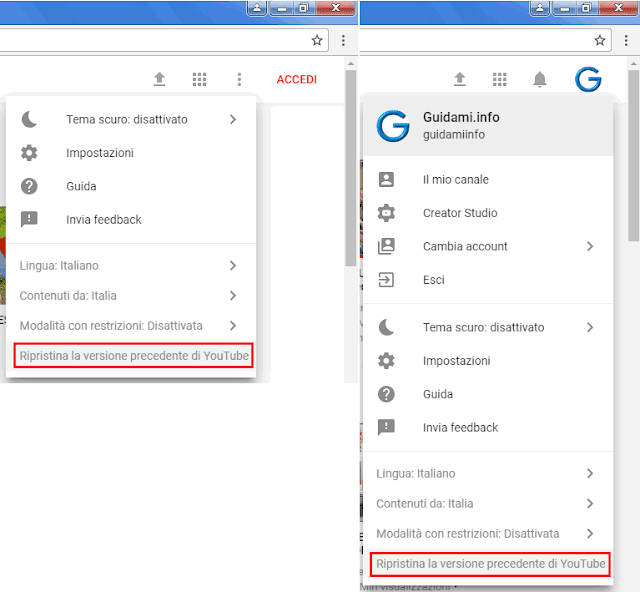Expand Modalità con restrizioni chevron, right menu
The image size is (640, 592).
(590, 533)
